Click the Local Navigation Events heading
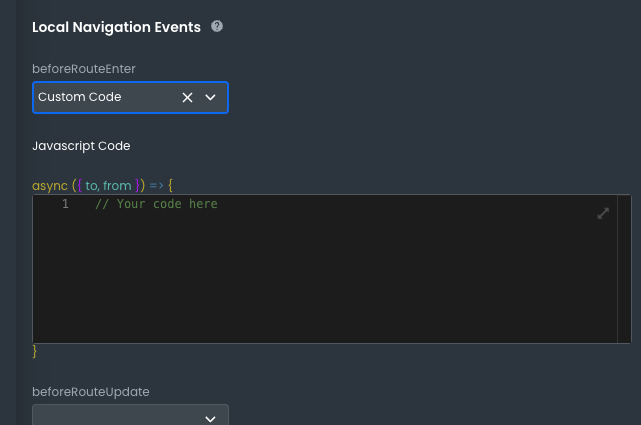 [x=116, y=27]
